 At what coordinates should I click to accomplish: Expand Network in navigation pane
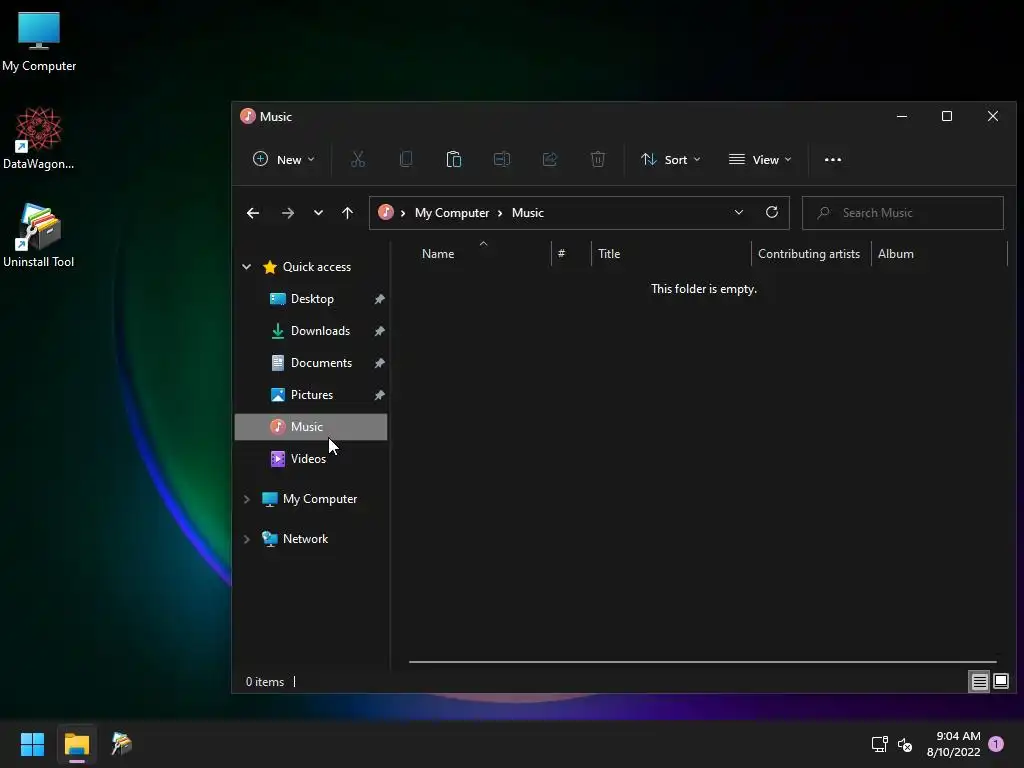tap(246, 539)
